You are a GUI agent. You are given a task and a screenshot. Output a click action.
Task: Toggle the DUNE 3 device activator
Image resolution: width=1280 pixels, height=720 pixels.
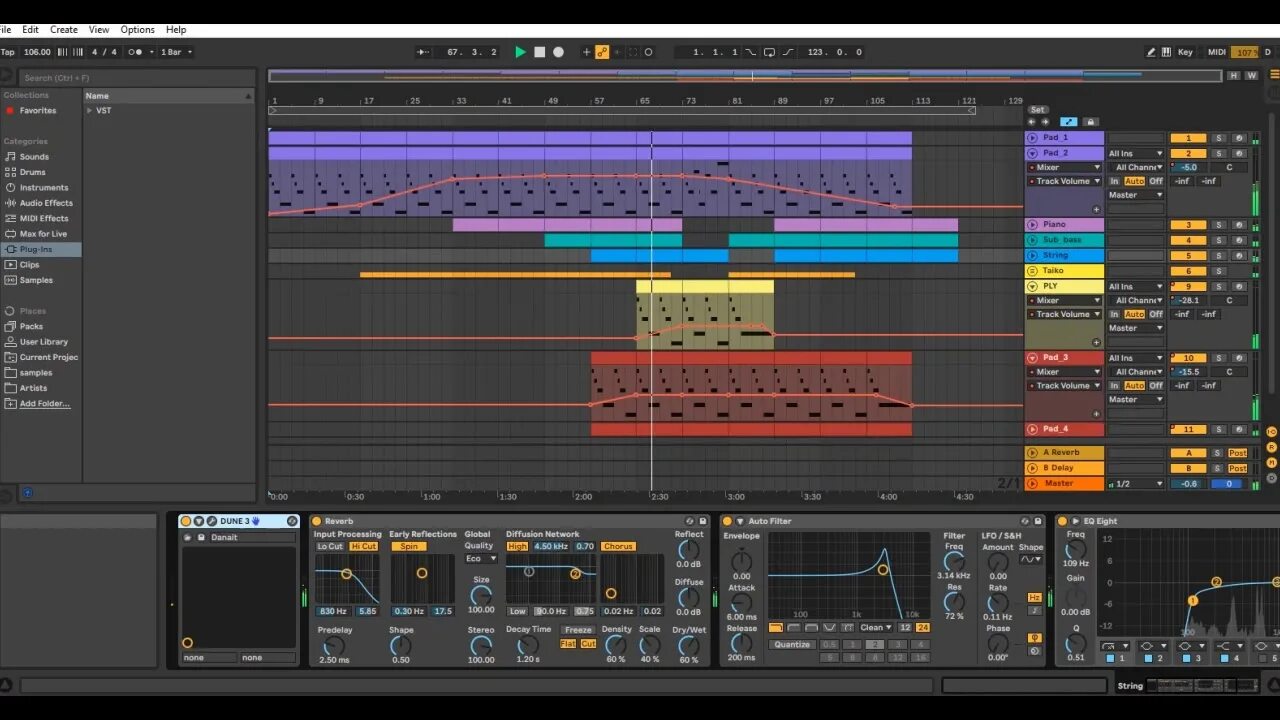186,521
